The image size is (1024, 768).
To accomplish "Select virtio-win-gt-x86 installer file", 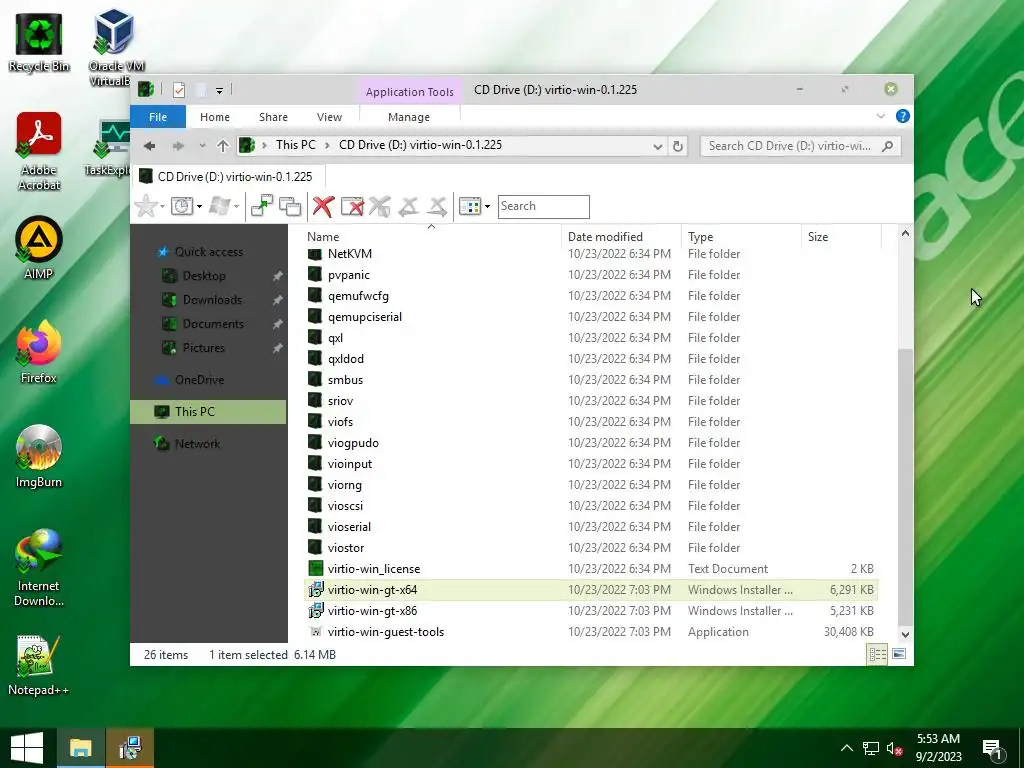I will pos(591,611).
